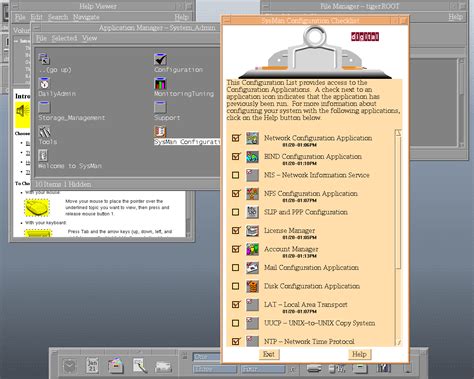The height and width of the screenshot is (379, 474).
Task: Launch the BIND Configuration Application icon
Action: pos(252,157)
